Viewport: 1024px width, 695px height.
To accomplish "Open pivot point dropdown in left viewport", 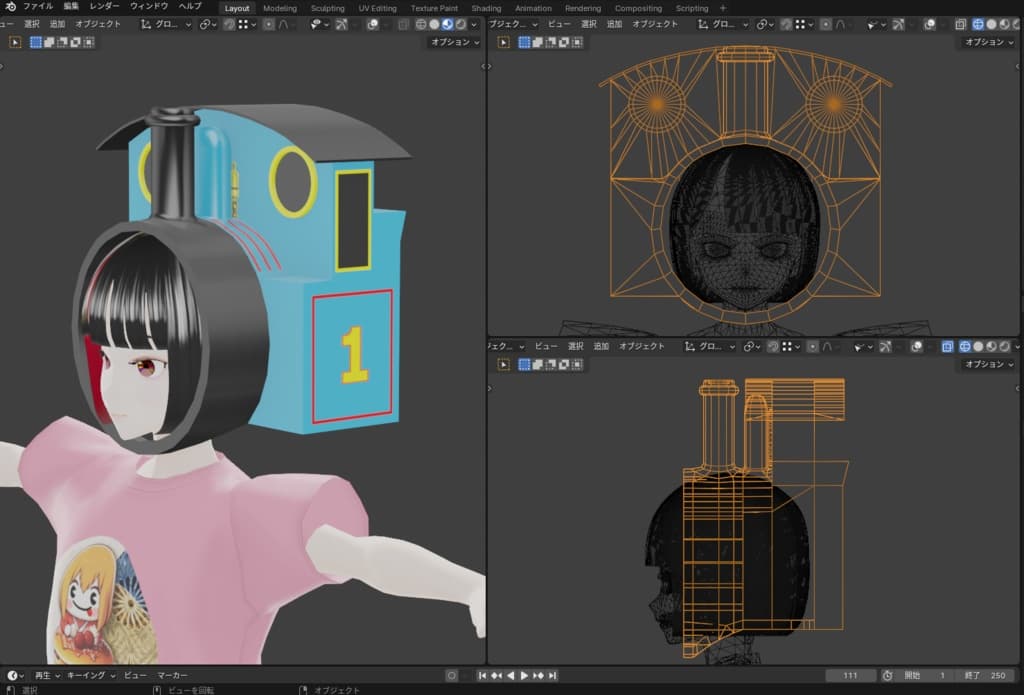I will pos(208,25).
